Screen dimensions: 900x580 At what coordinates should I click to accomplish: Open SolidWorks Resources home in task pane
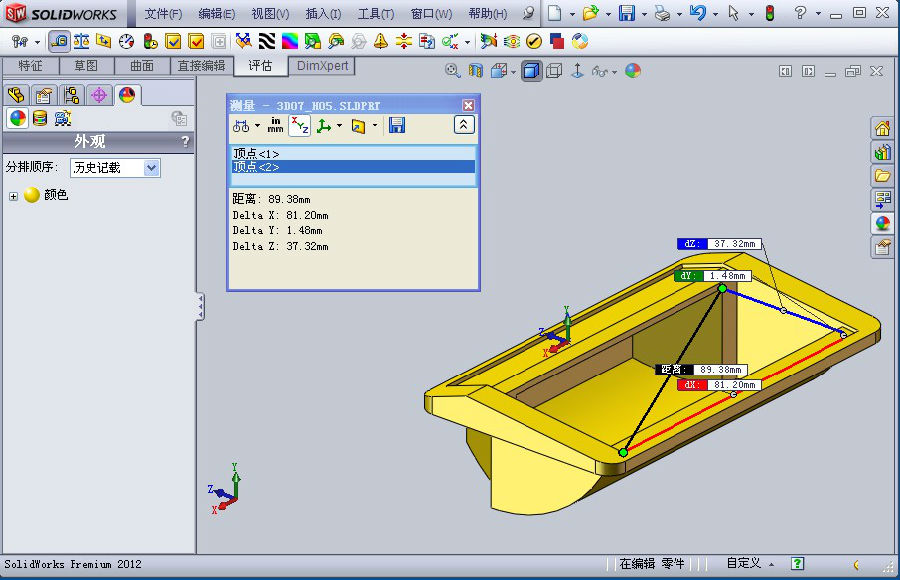tap(882, 129)
